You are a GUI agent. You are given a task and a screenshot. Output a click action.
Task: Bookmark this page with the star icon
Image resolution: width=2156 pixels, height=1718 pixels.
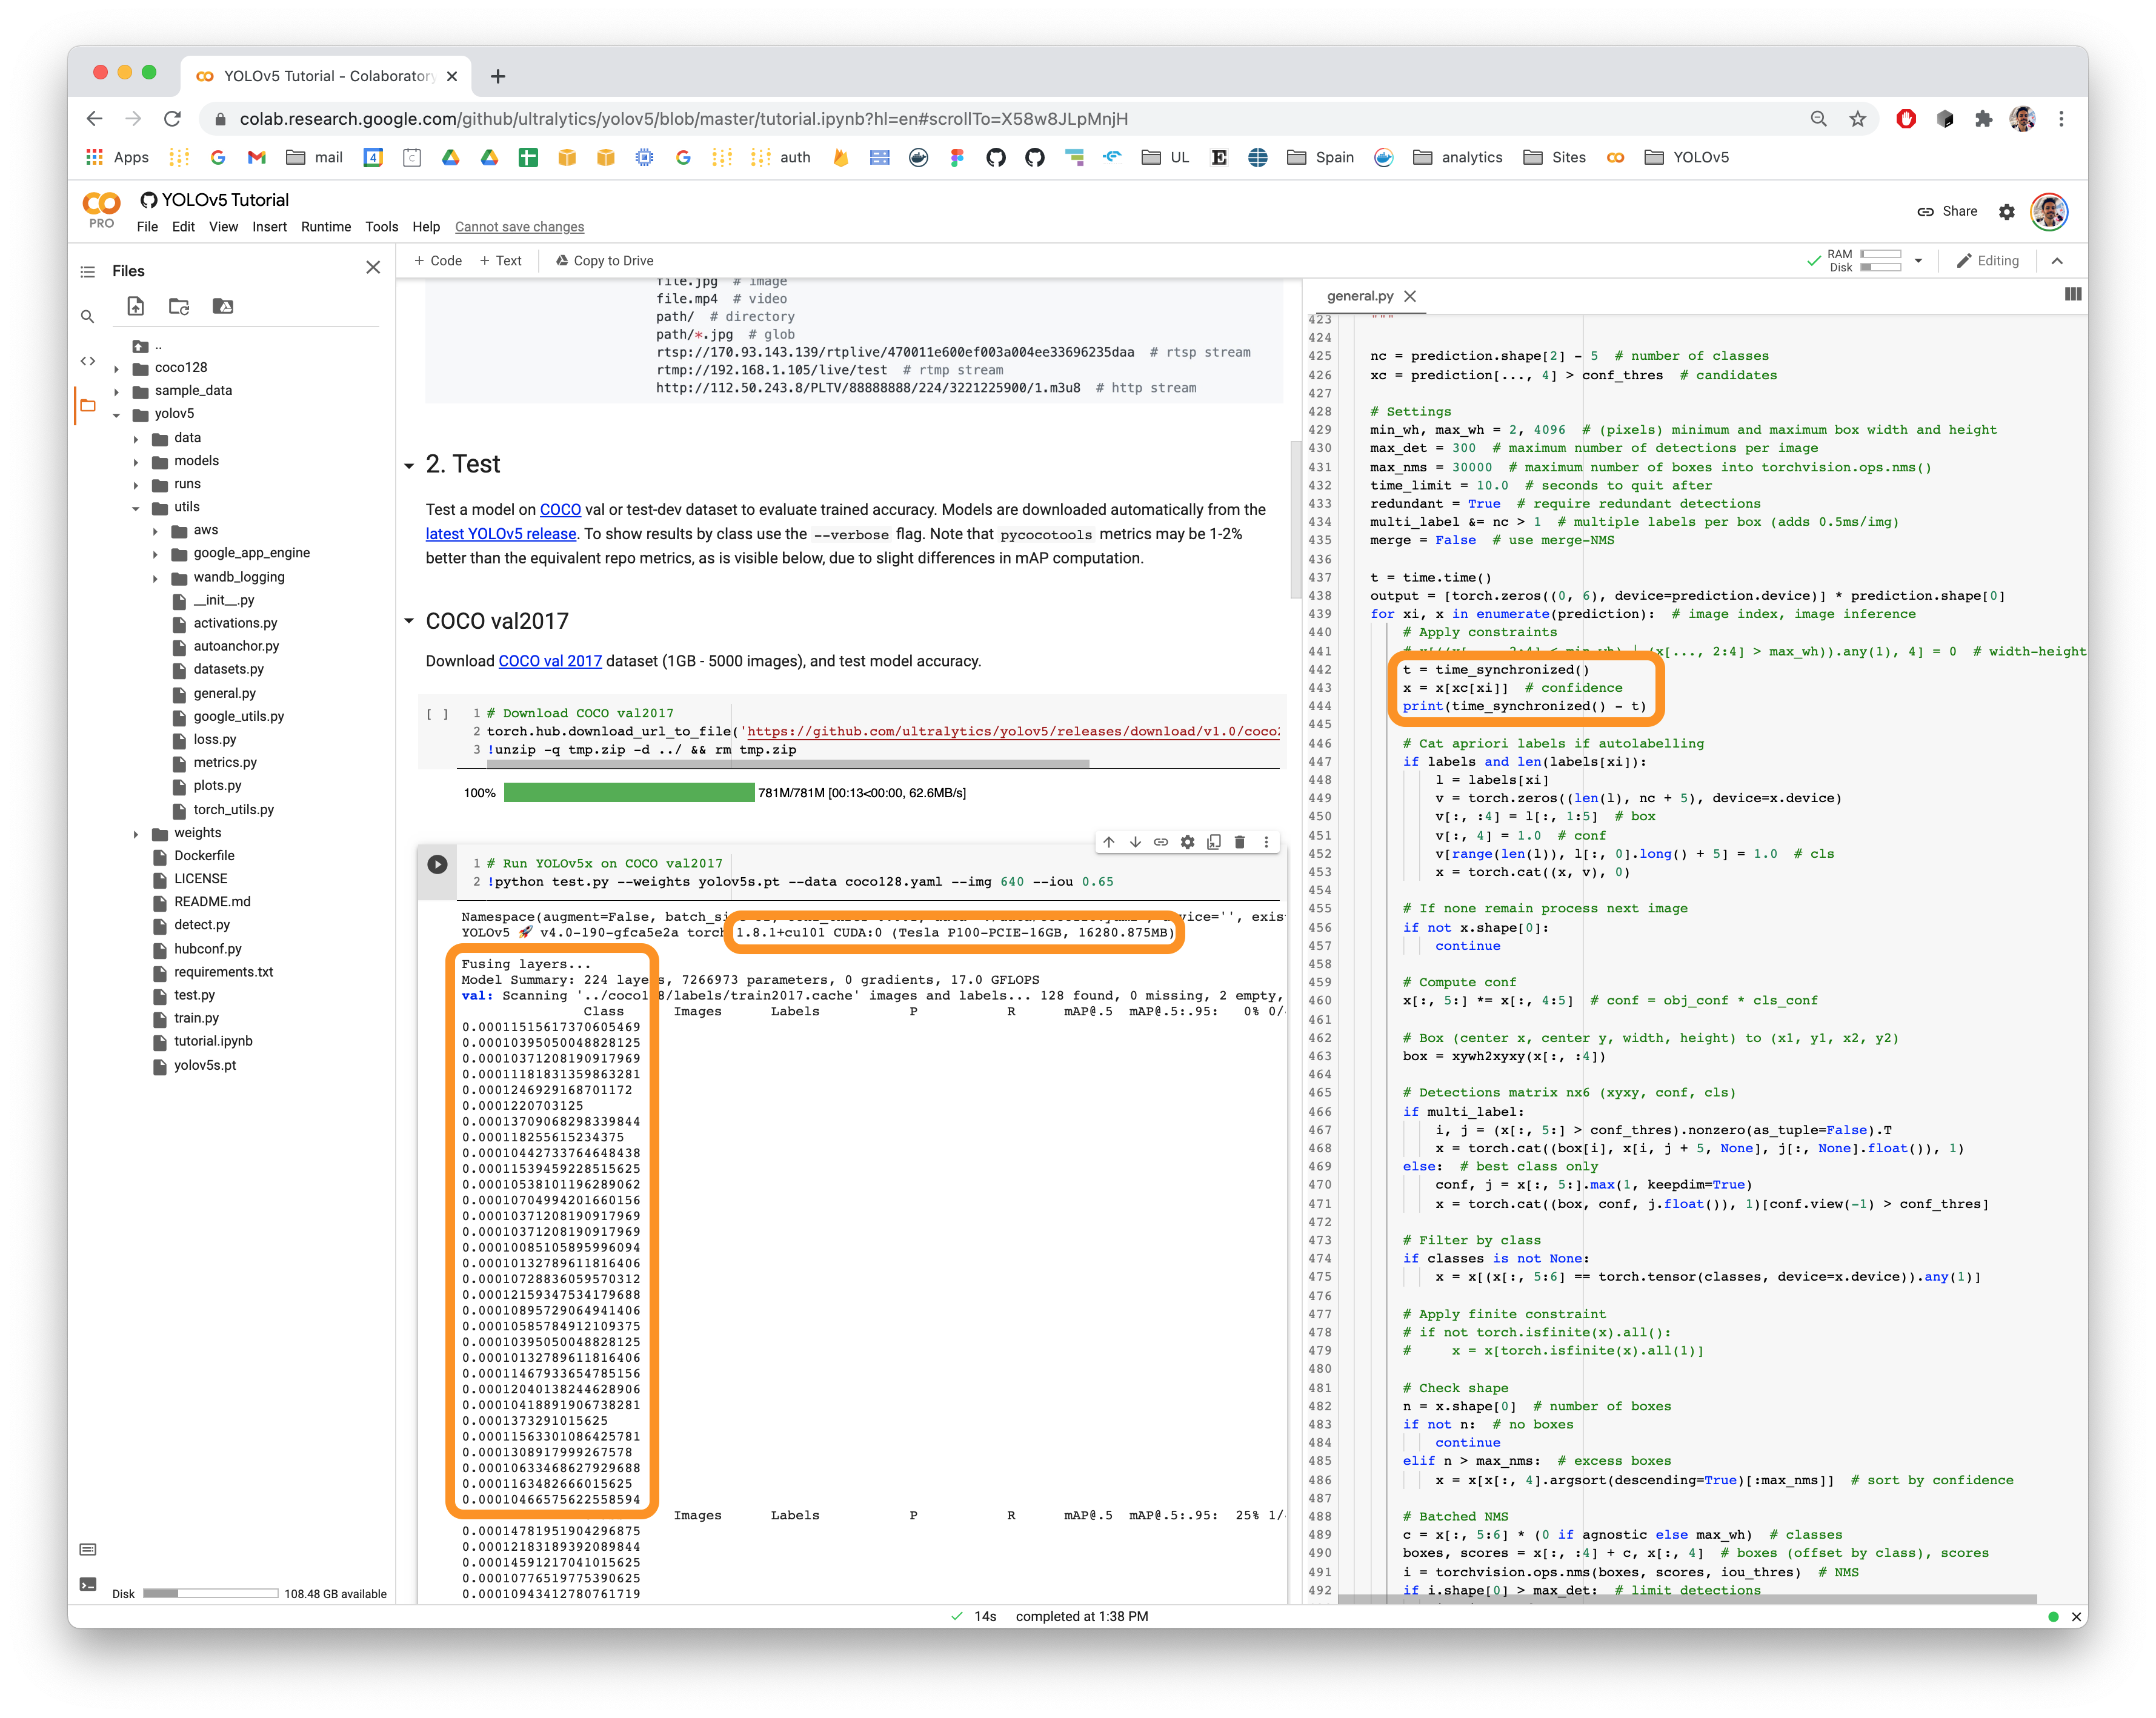(1858, 119)
